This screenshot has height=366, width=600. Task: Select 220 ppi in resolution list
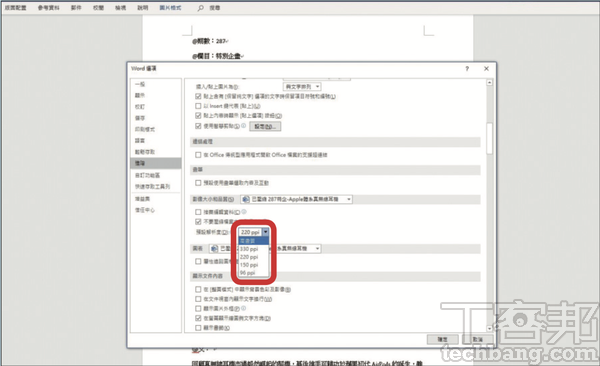(253, 257)
